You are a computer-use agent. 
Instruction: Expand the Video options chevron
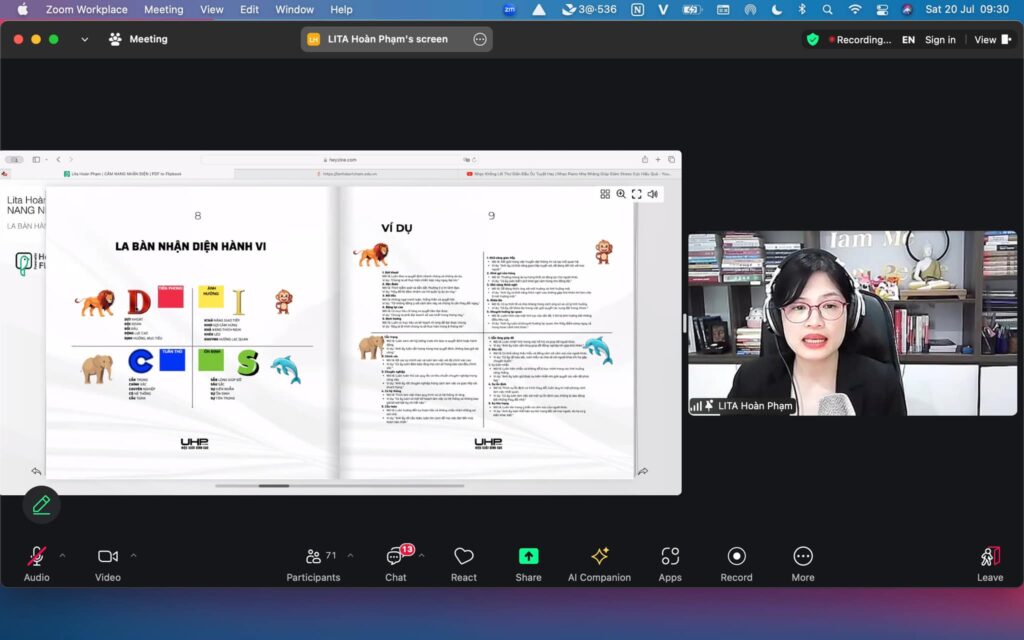[x=133, y=555]
